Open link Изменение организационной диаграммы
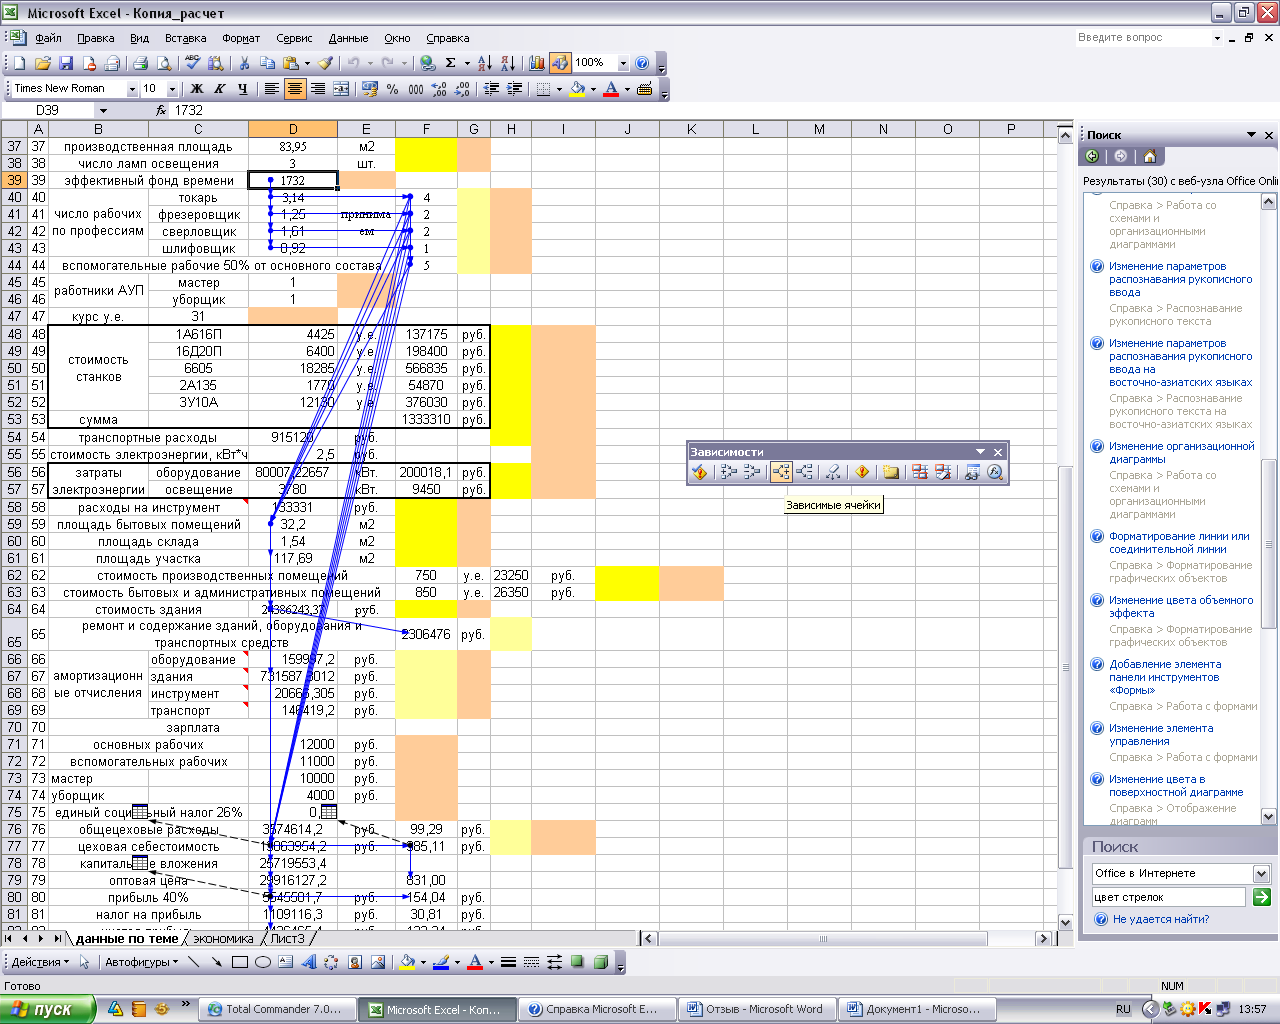The image size is (1280, 1024). pyautogui.click(x=1181, y=453)
